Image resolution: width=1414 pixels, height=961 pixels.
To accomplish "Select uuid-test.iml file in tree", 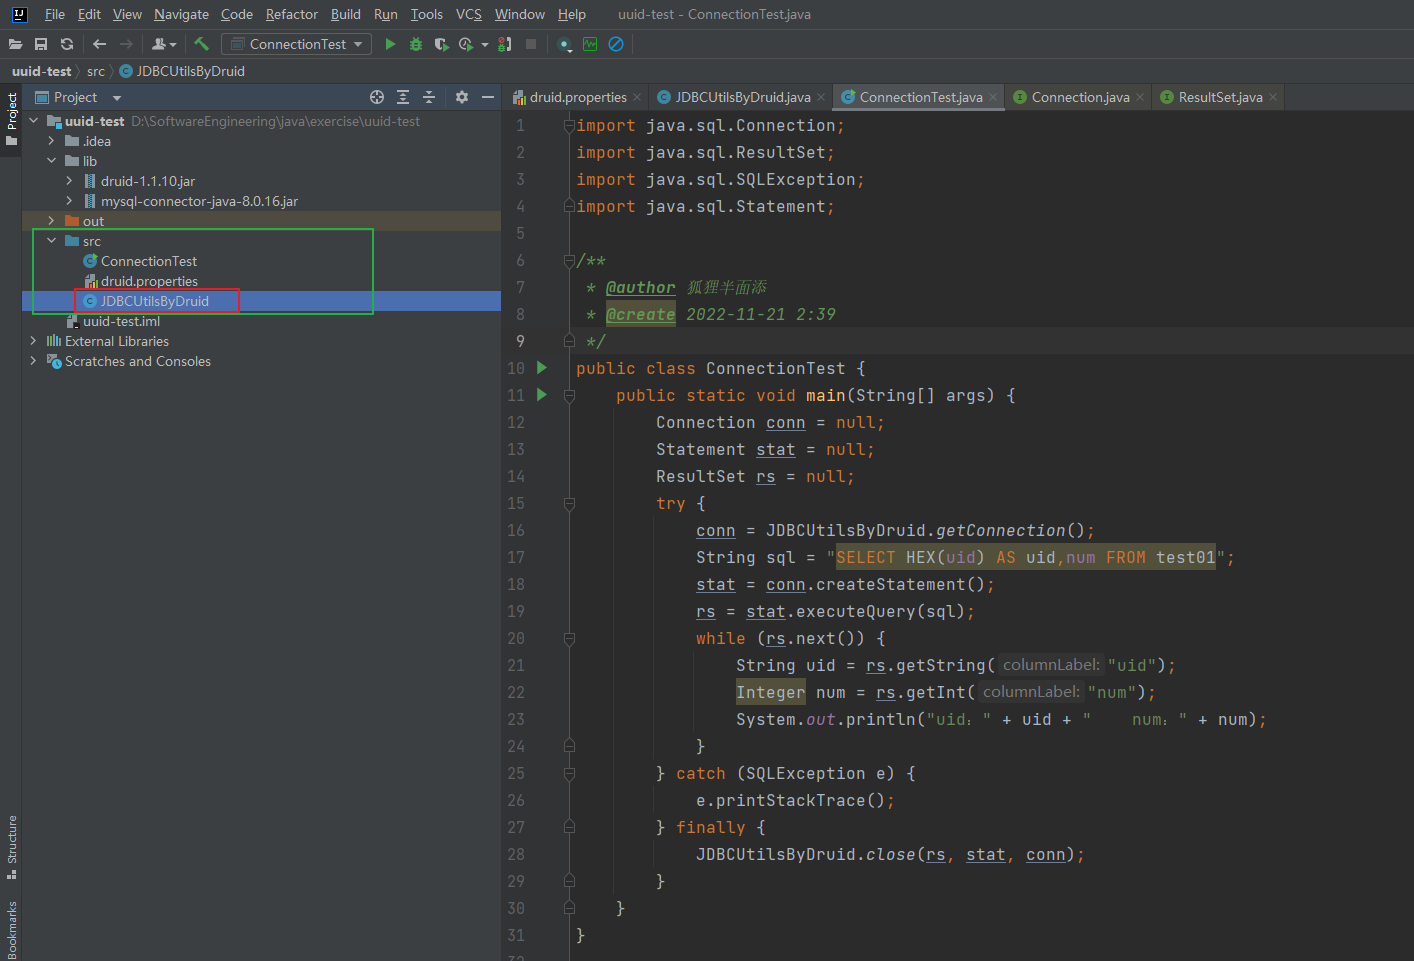I will (x=121, y=321).
